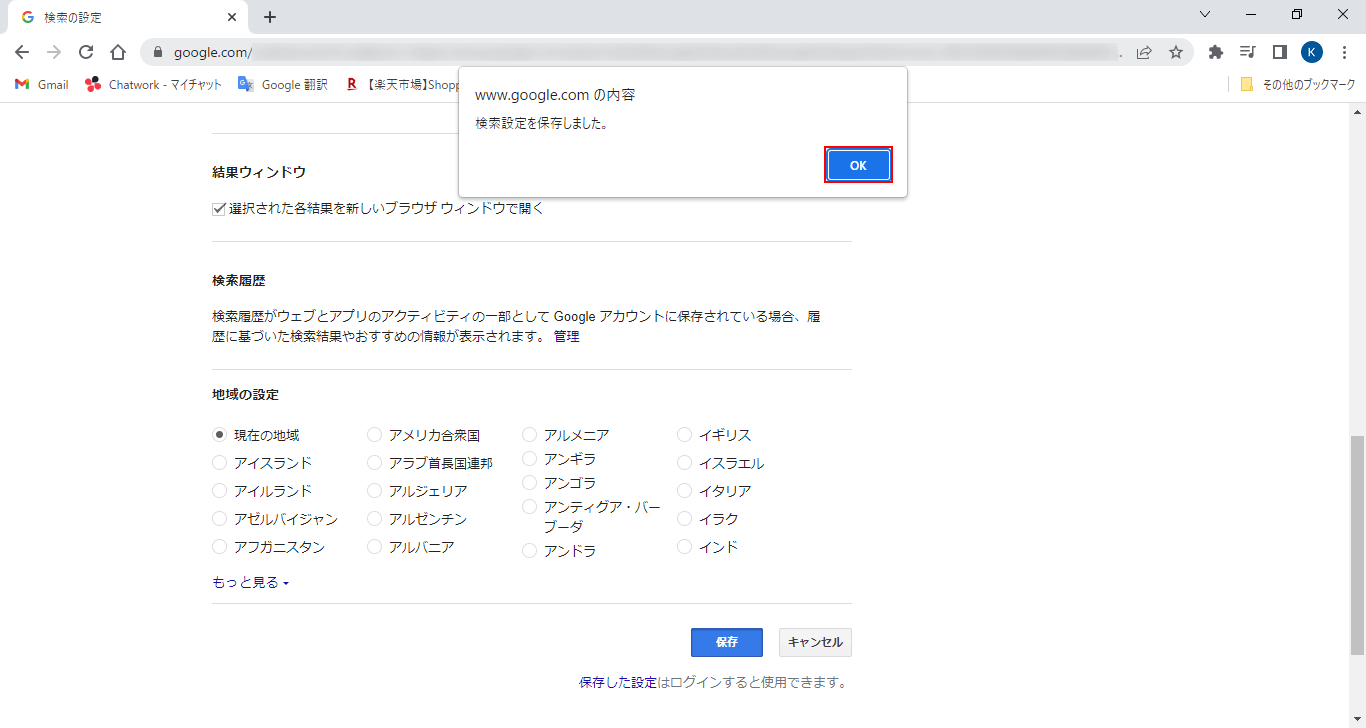Viewport: 1366px width, 728px height.
Task: Select イラク as region
Action: 684,519
